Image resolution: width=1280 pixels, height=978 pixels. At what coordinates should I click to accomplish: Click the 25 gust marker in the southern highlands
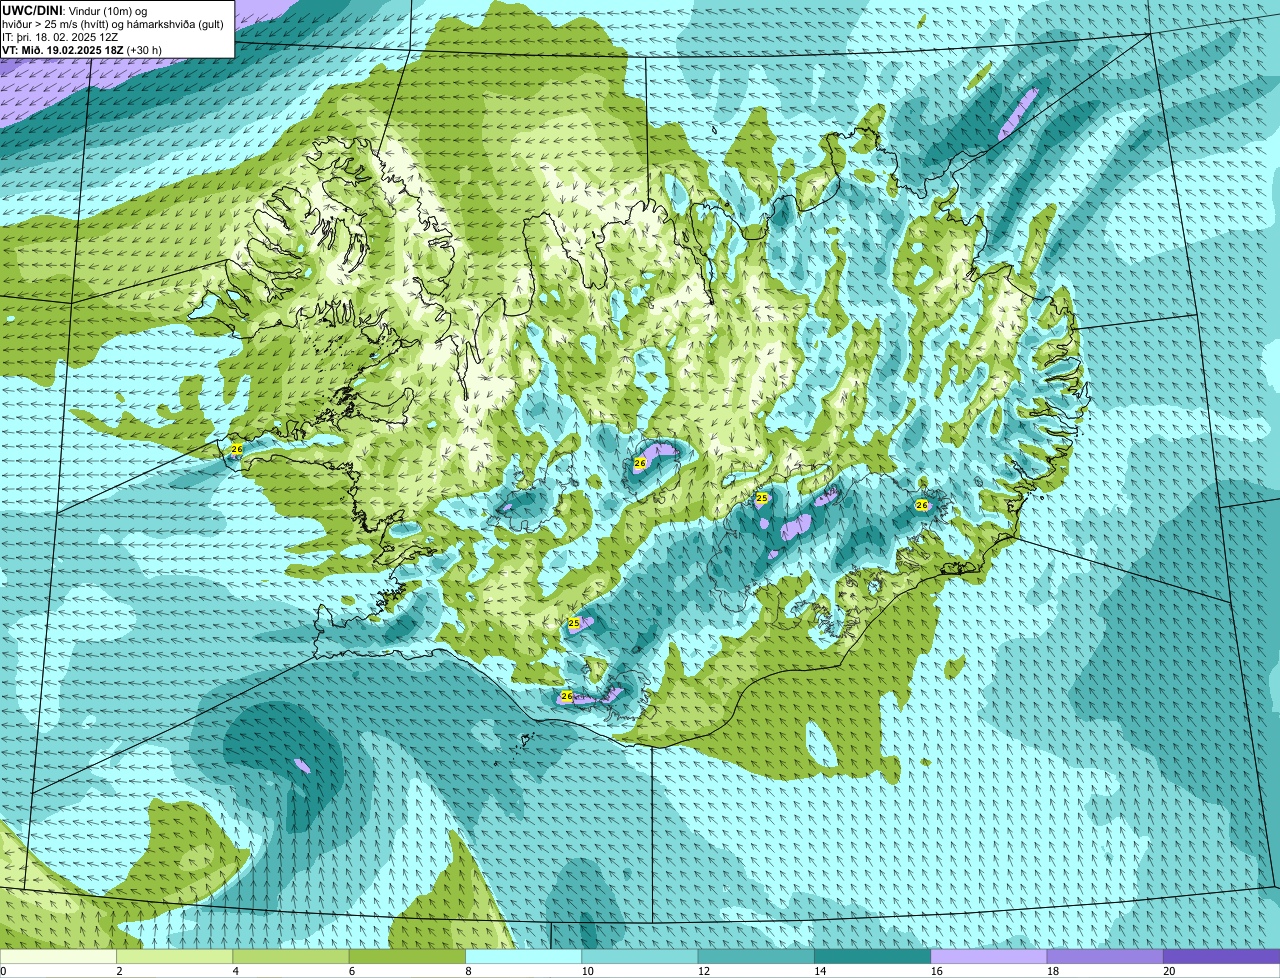pyautogui.click(x=574, y=623)
